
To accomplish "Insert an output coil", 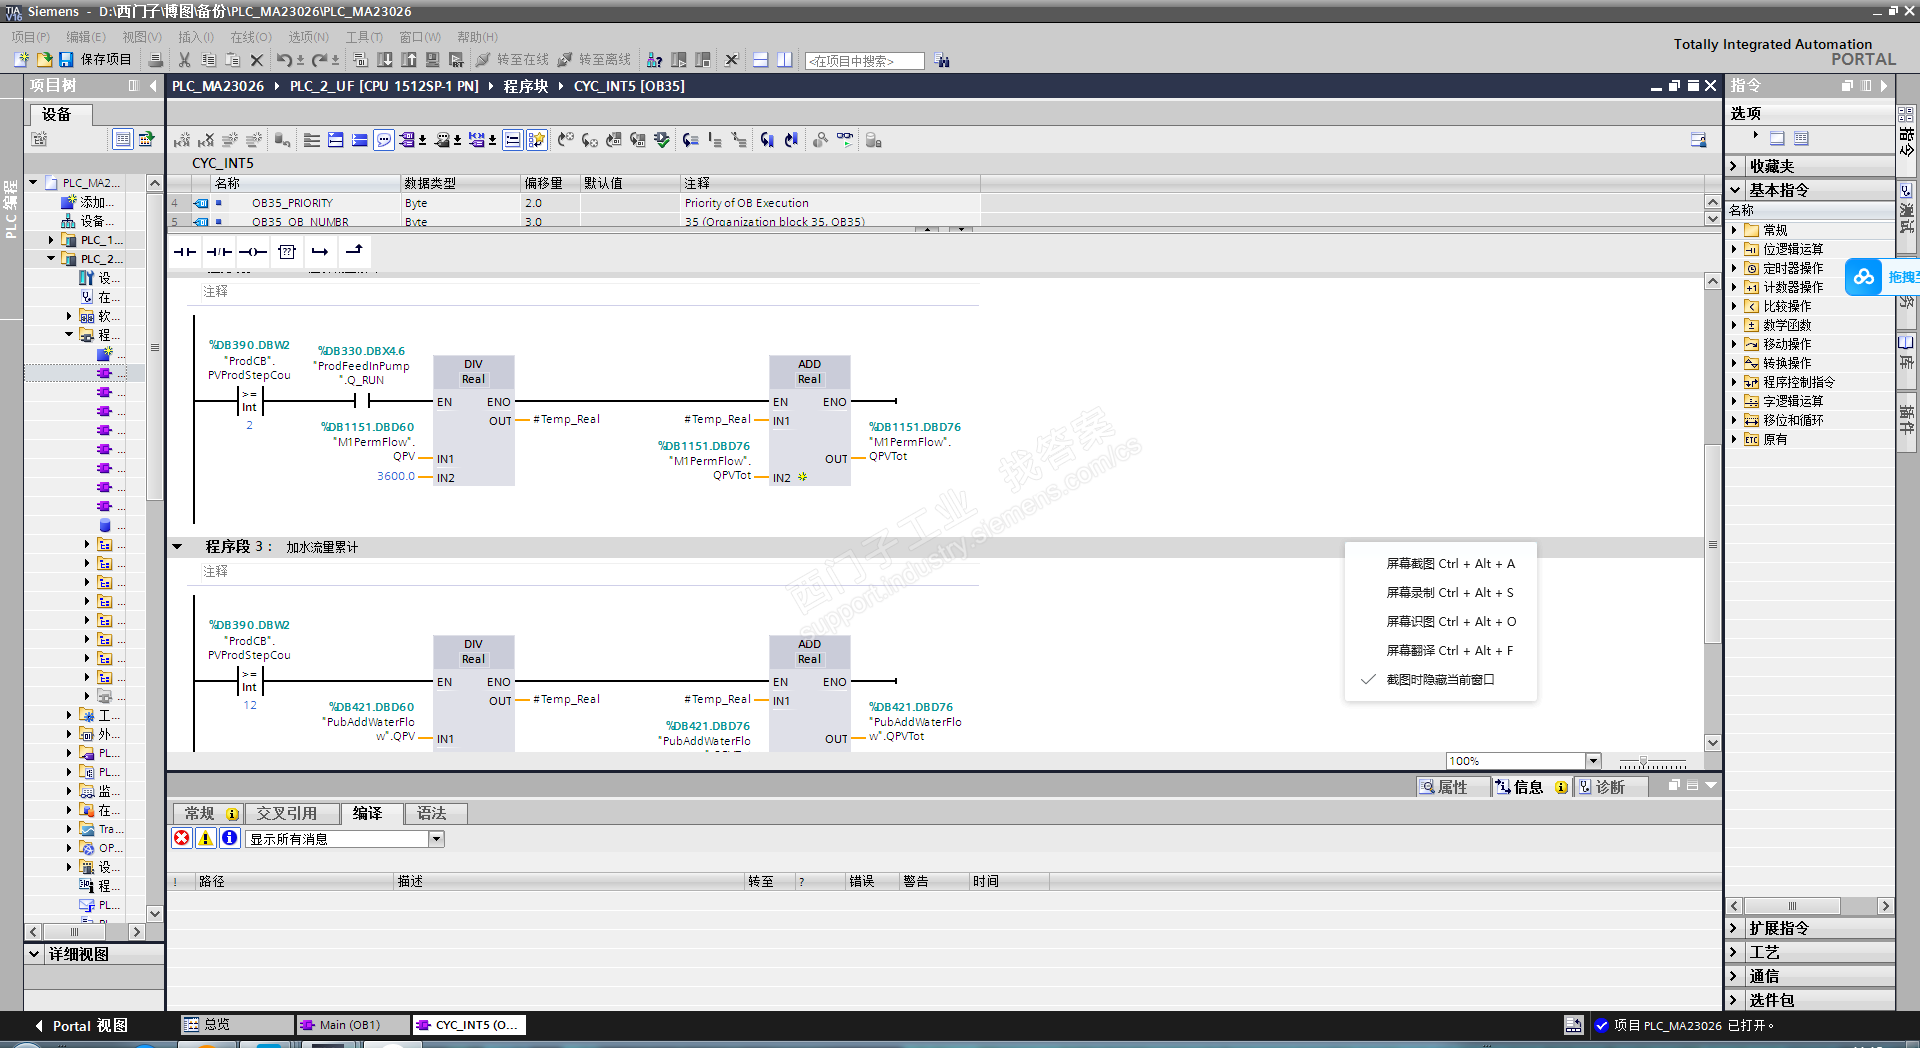I will (253, 252).
